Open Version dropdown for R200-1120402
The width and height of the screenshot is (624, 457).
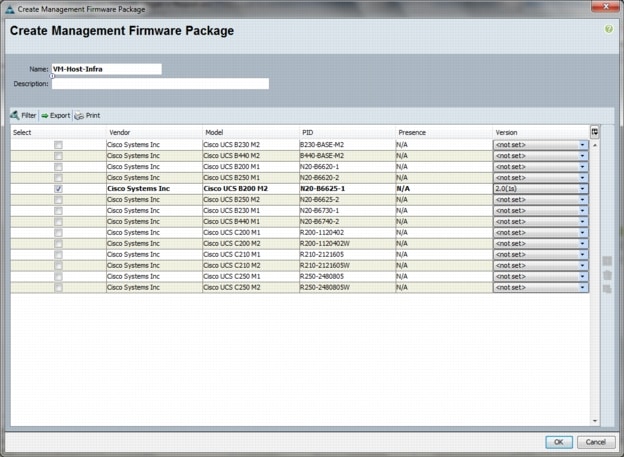[x=540, y=232]
